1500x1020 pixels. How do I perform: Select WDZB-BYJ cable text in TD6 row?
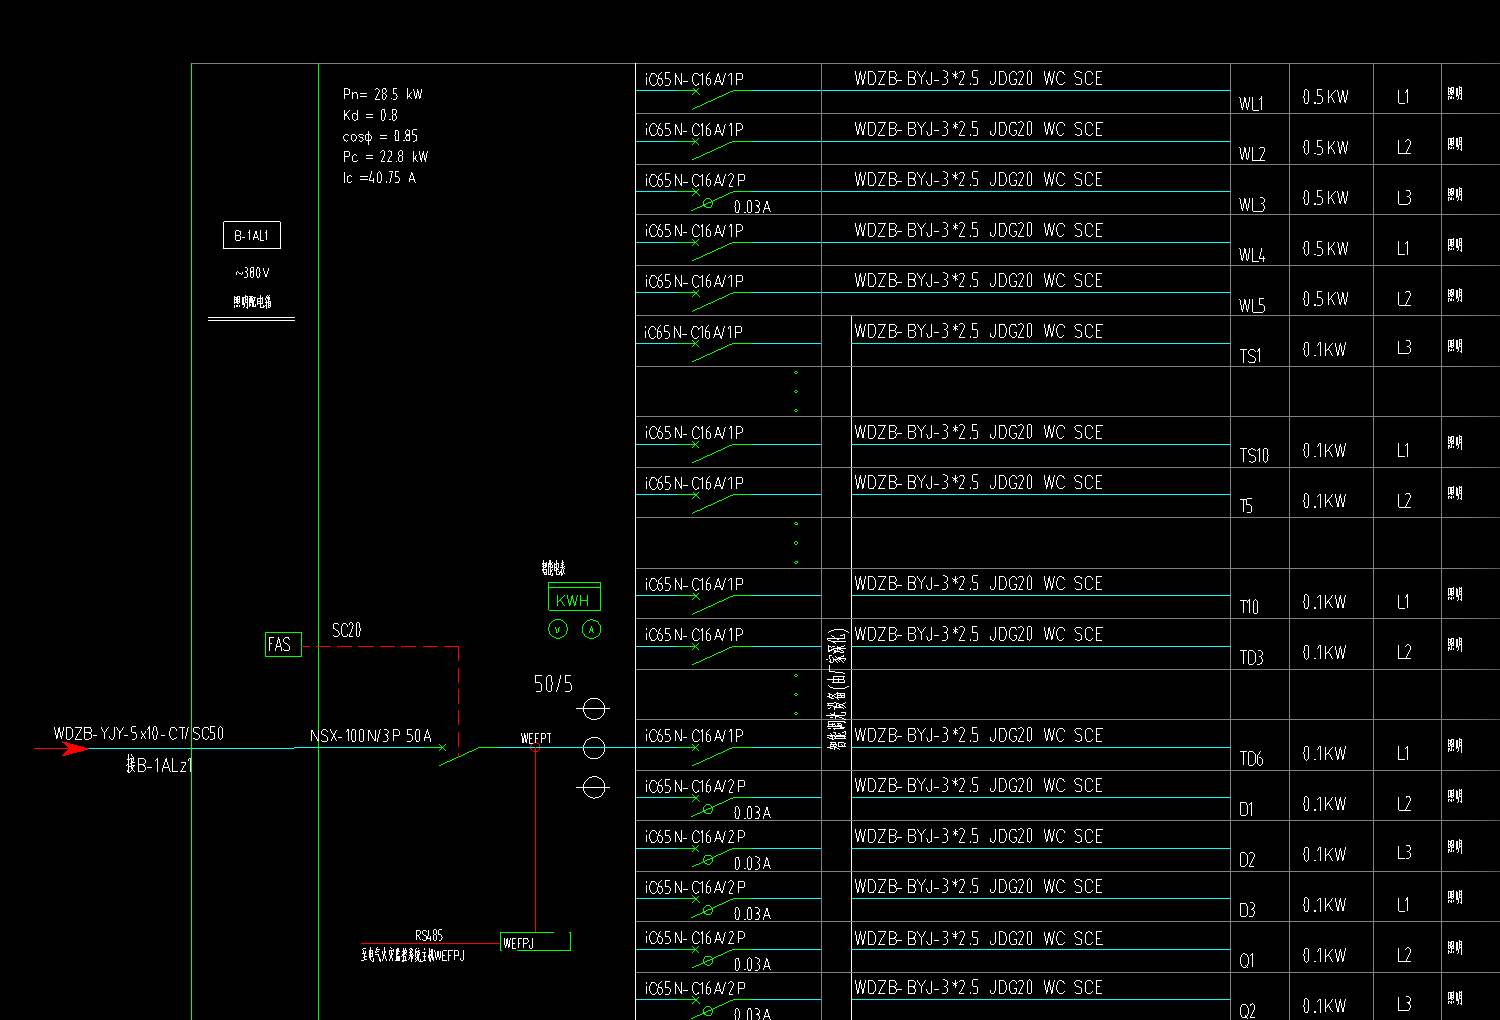978,736
